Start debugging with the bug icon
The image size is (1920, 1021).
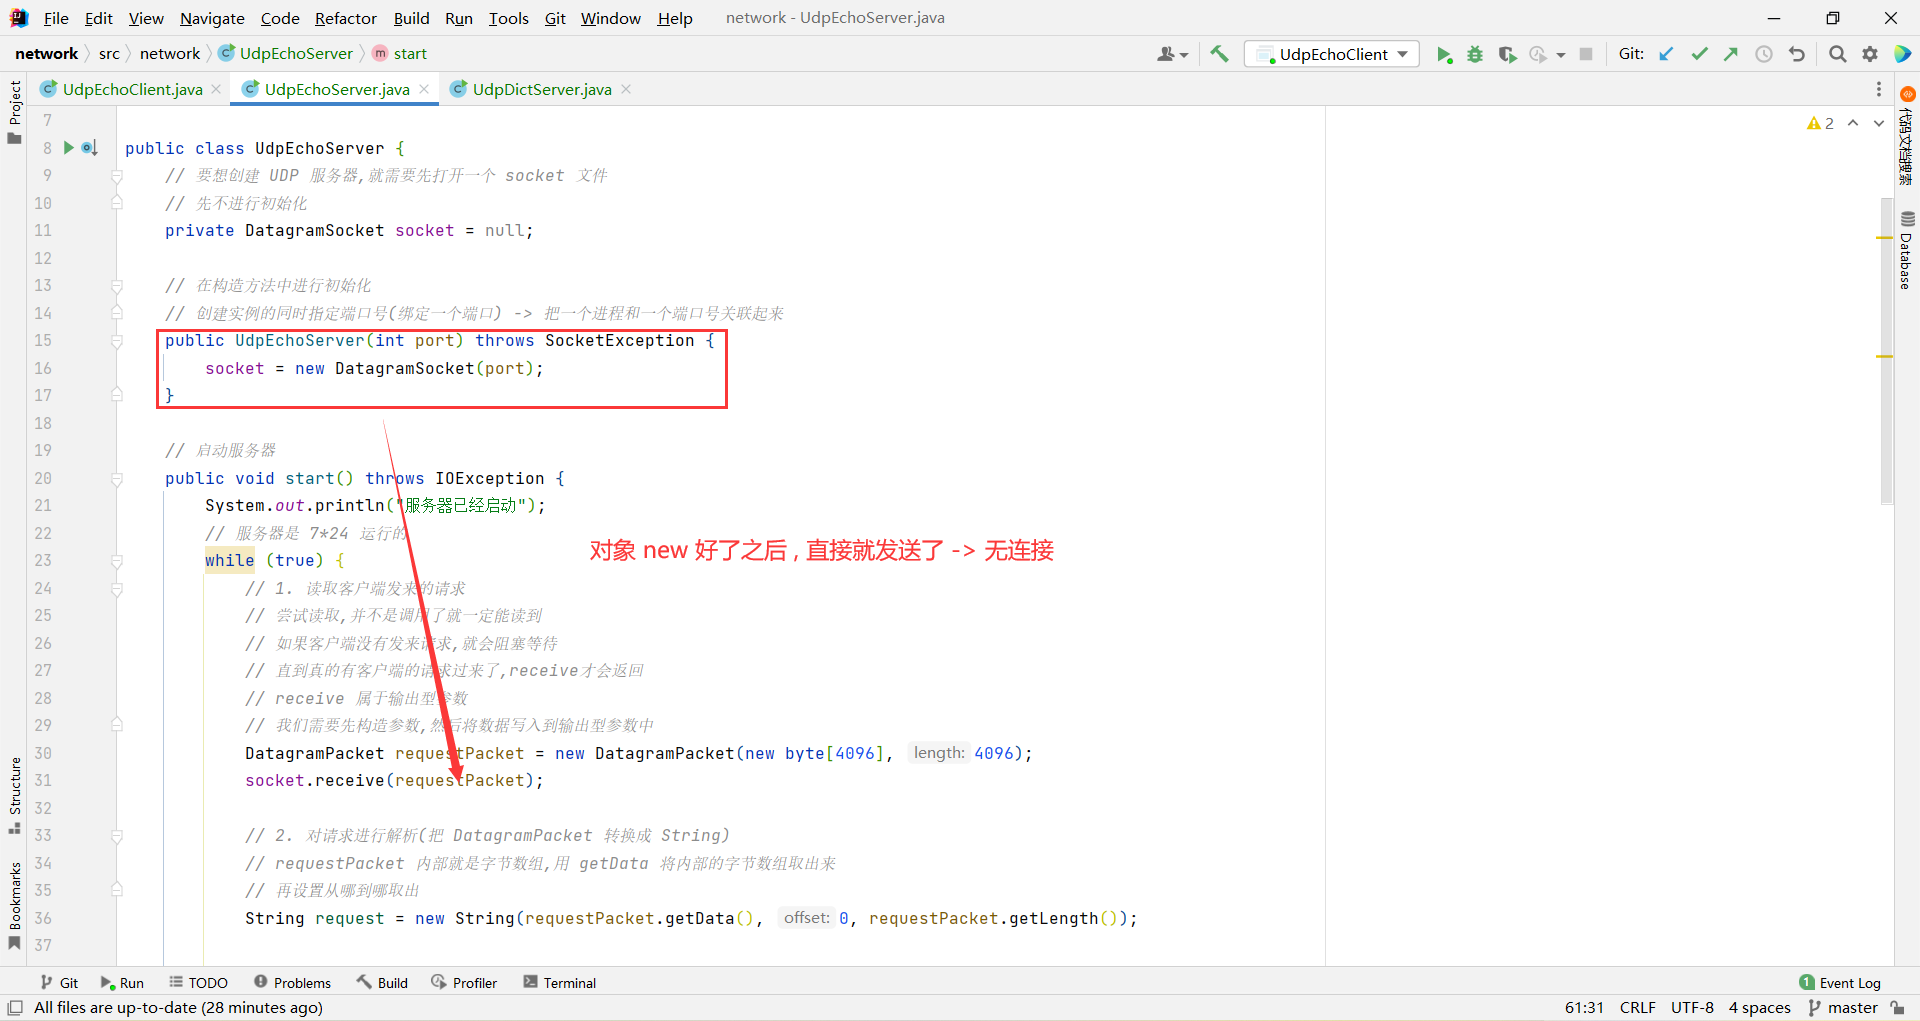[x=1475, y=54]
